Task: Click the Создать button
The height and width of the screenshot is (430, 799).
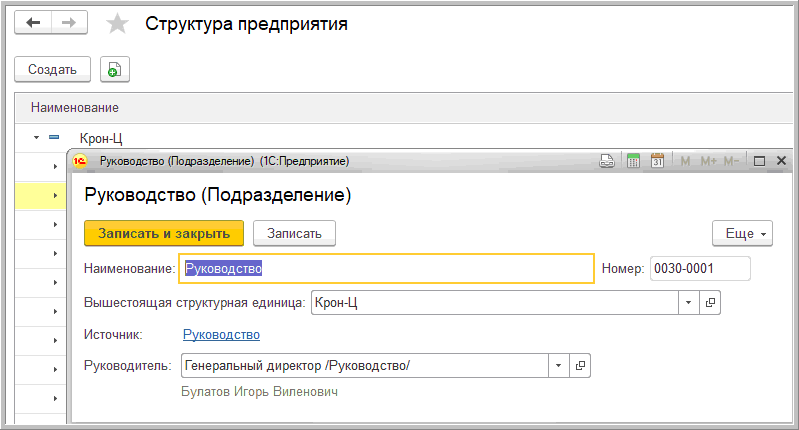Action: [x=52, y=69]
